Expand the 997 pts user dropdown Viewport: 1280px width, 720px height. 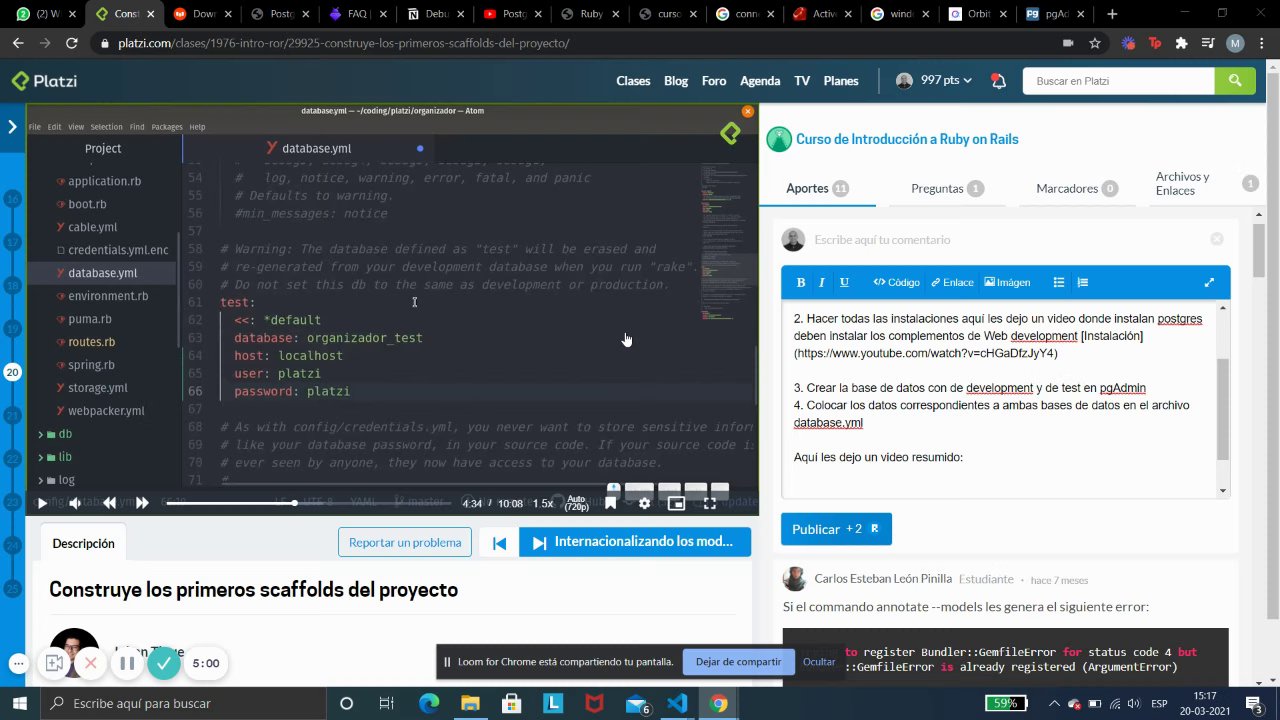point(934,81)
